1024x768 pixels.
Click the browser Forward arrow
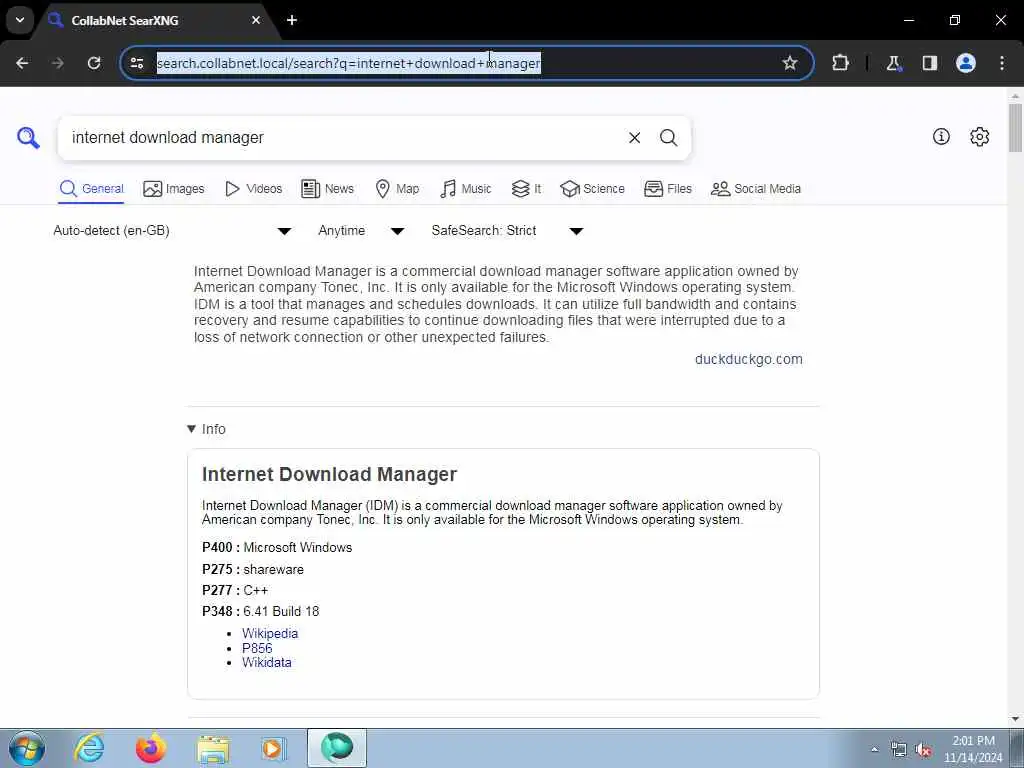(x=58, y=63)
